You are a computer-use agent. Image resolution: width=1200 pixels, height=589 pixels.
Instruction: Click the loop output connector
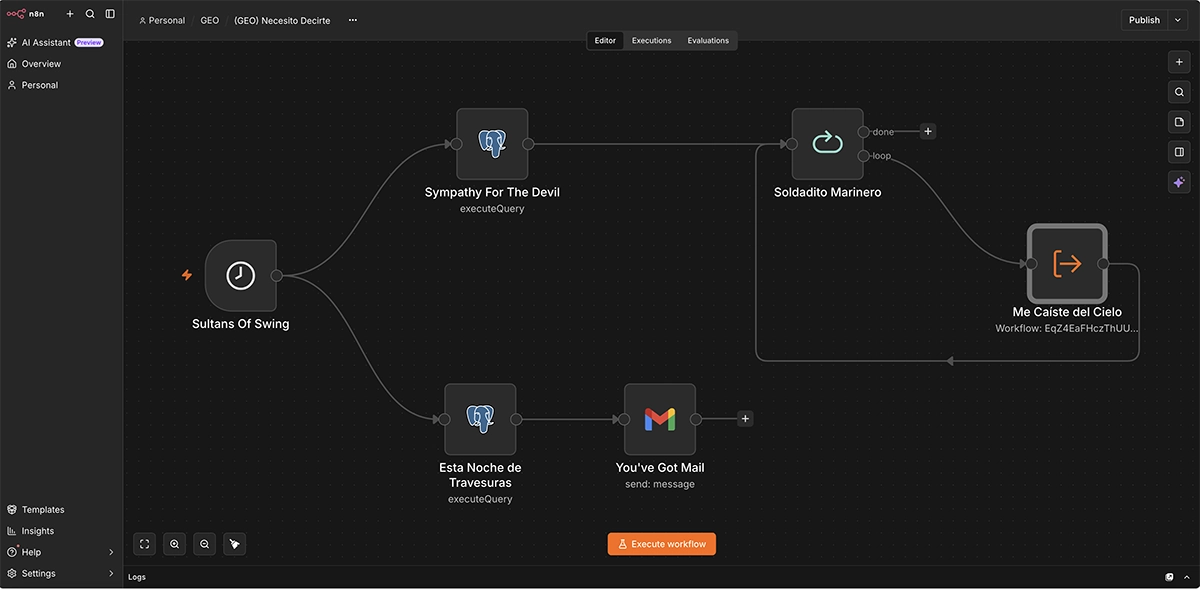[863, 156]
